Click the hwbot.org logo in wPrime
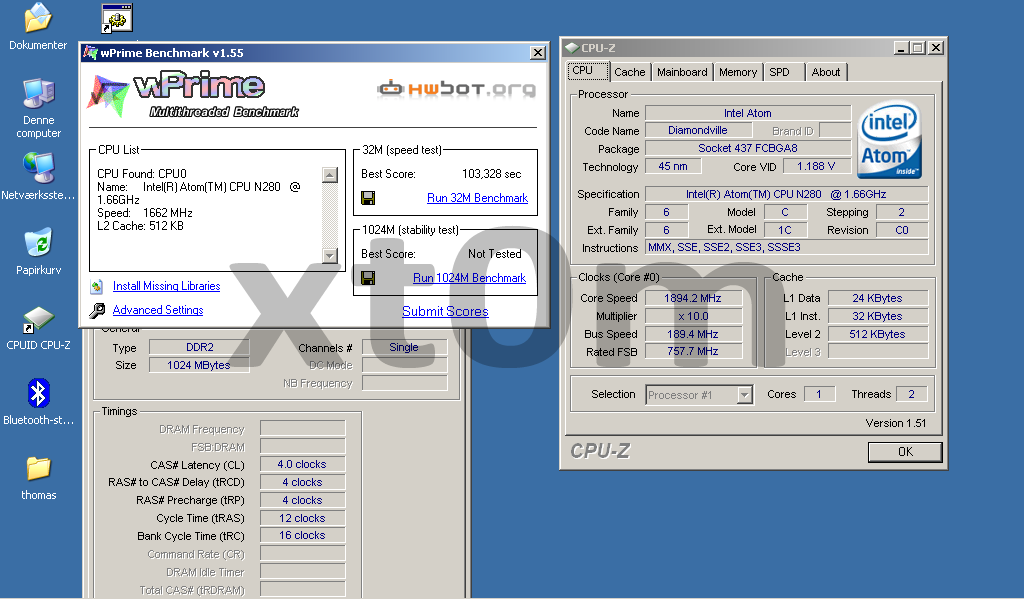 (x=456, y=89)
